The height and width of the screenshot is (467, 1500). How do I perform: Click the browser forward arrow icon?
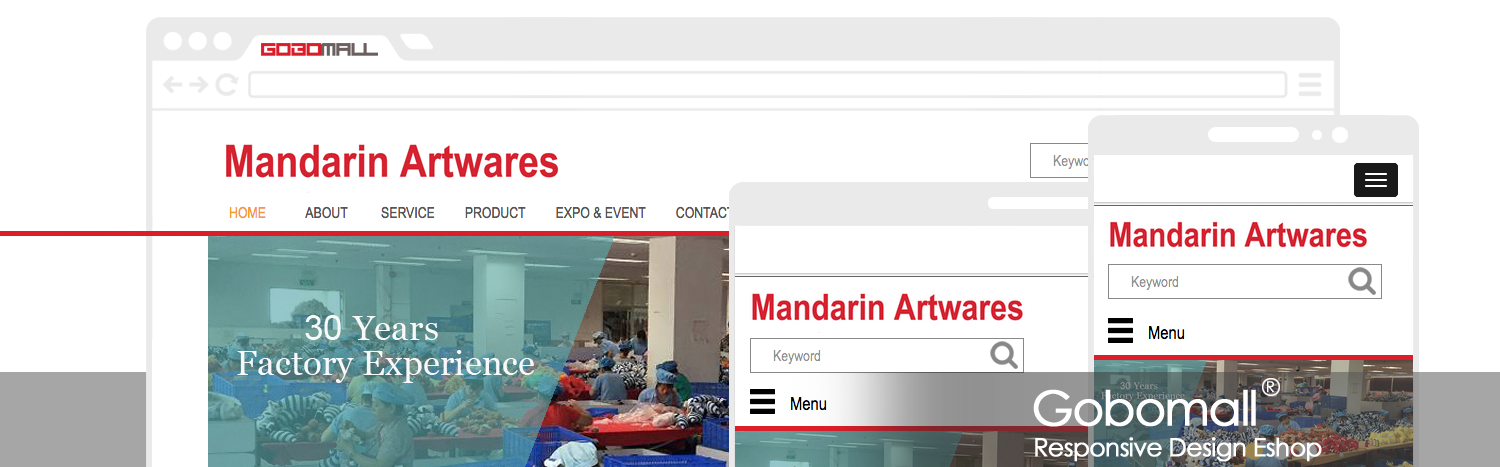pos(199,85)
